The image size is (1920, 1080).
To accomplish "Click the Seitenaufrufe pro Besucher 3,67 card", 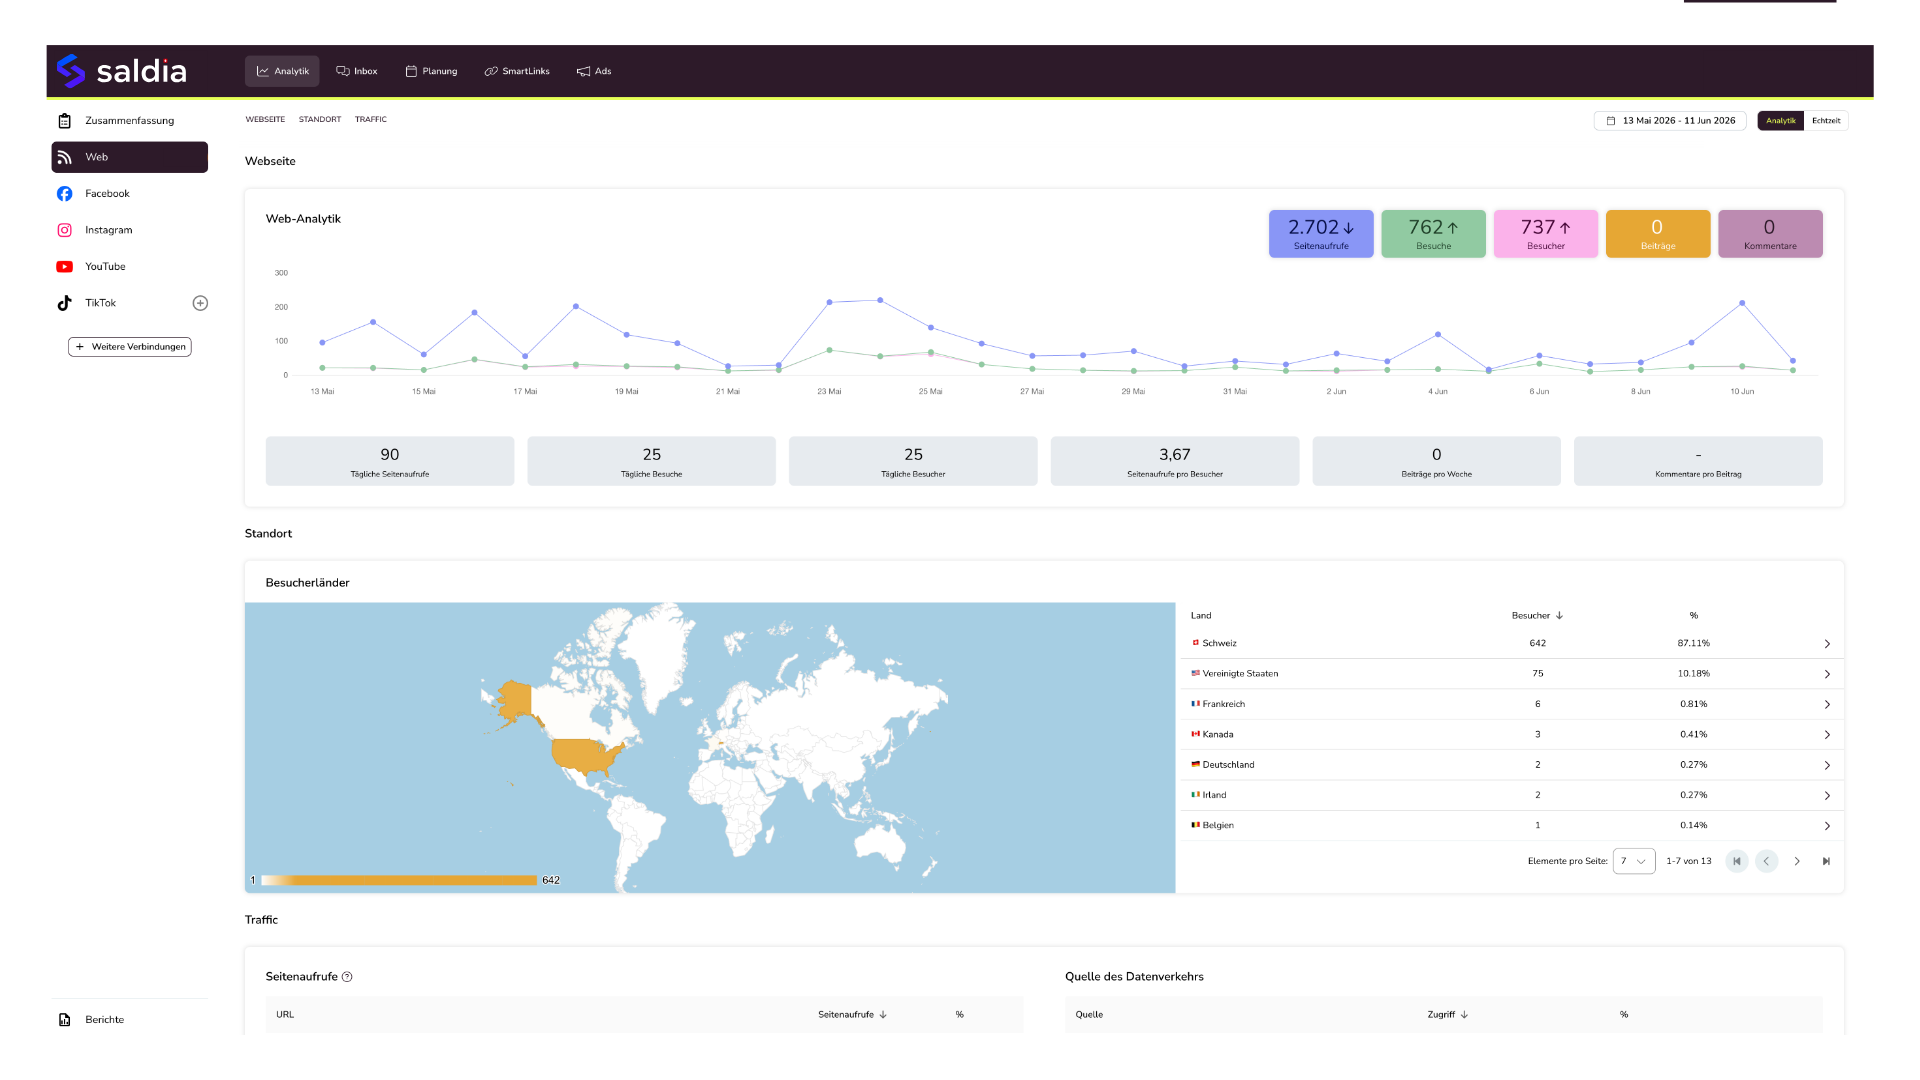I will pos(1175,461).
